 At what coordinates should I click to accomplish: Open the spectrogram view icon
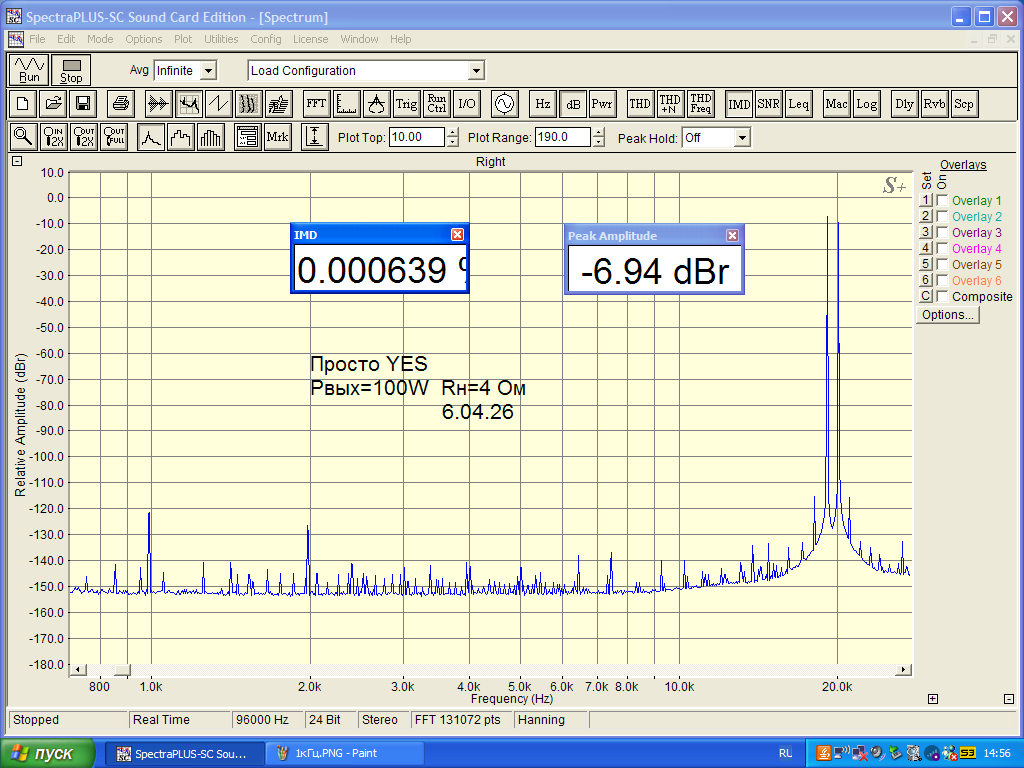point(249,104)
